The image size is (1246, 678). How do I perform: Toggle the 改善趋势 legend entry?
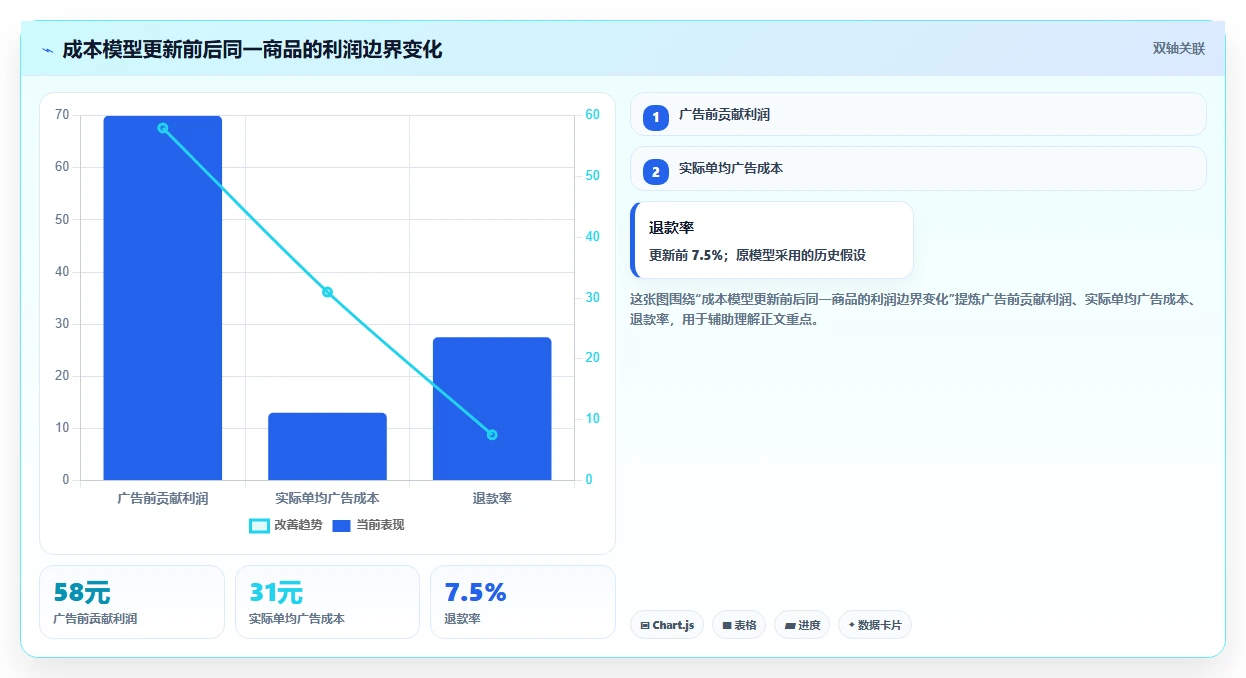286,525
